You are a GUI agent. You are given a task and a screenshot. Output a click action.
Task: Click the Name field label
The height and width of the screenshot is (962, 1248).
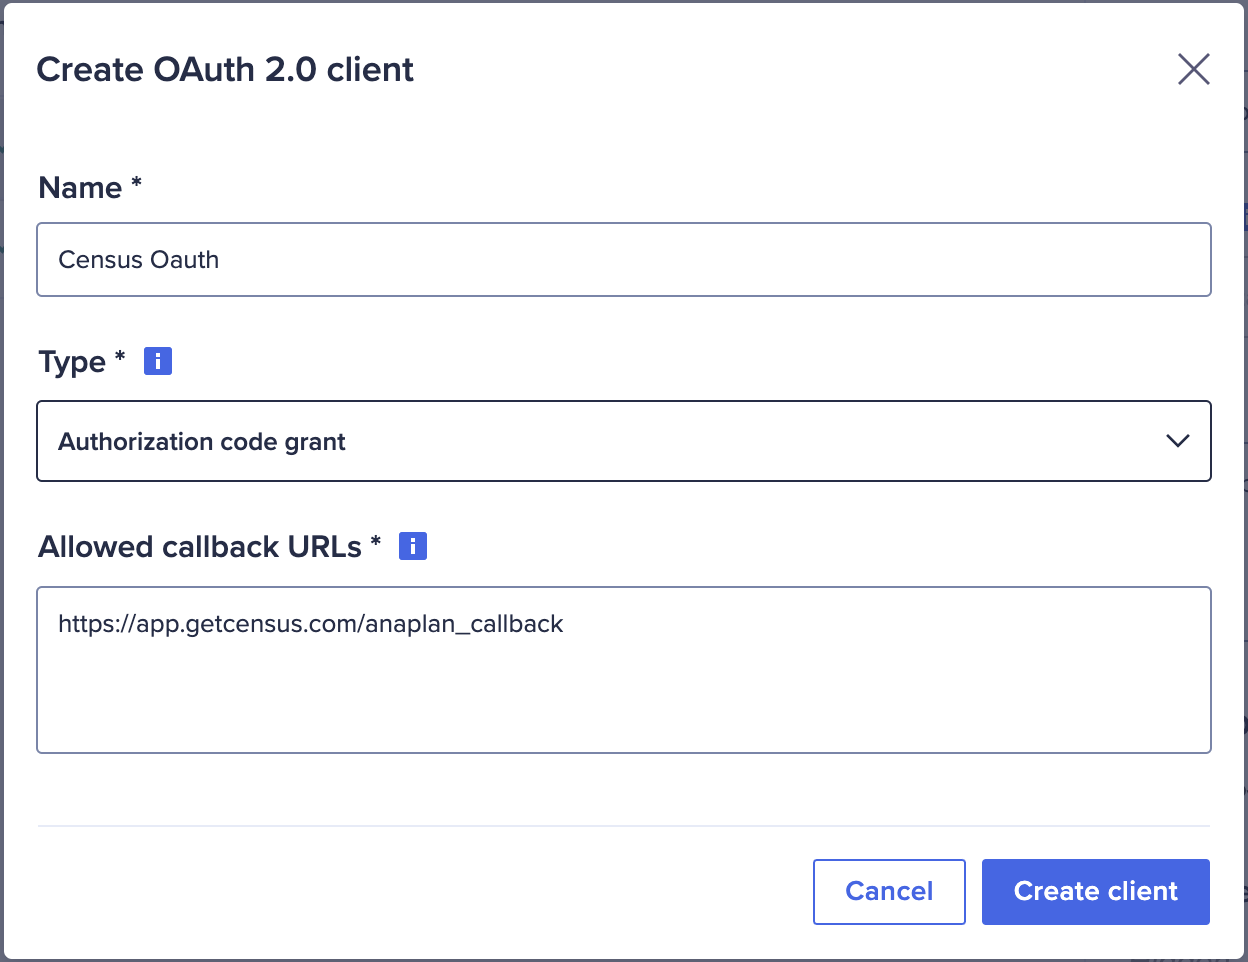[80, 188]
